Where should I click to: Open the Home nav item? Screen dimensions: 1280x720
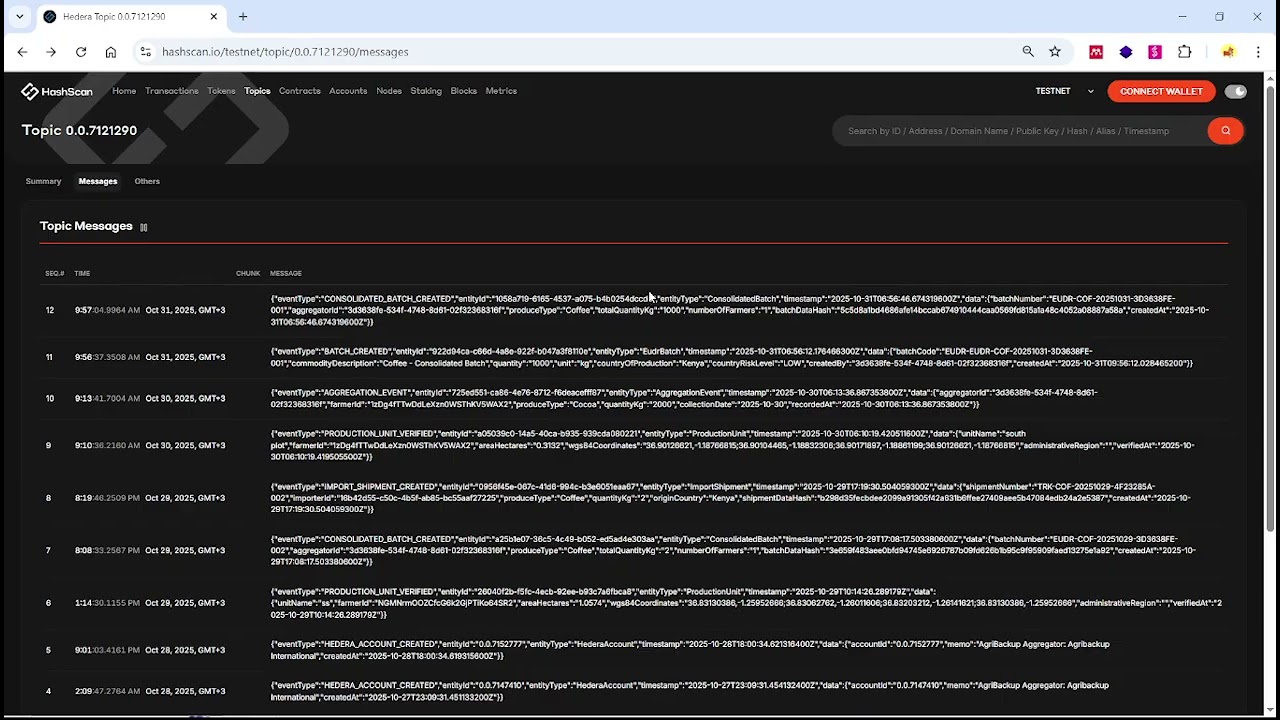pyautogui.click(x=124, y=91)
